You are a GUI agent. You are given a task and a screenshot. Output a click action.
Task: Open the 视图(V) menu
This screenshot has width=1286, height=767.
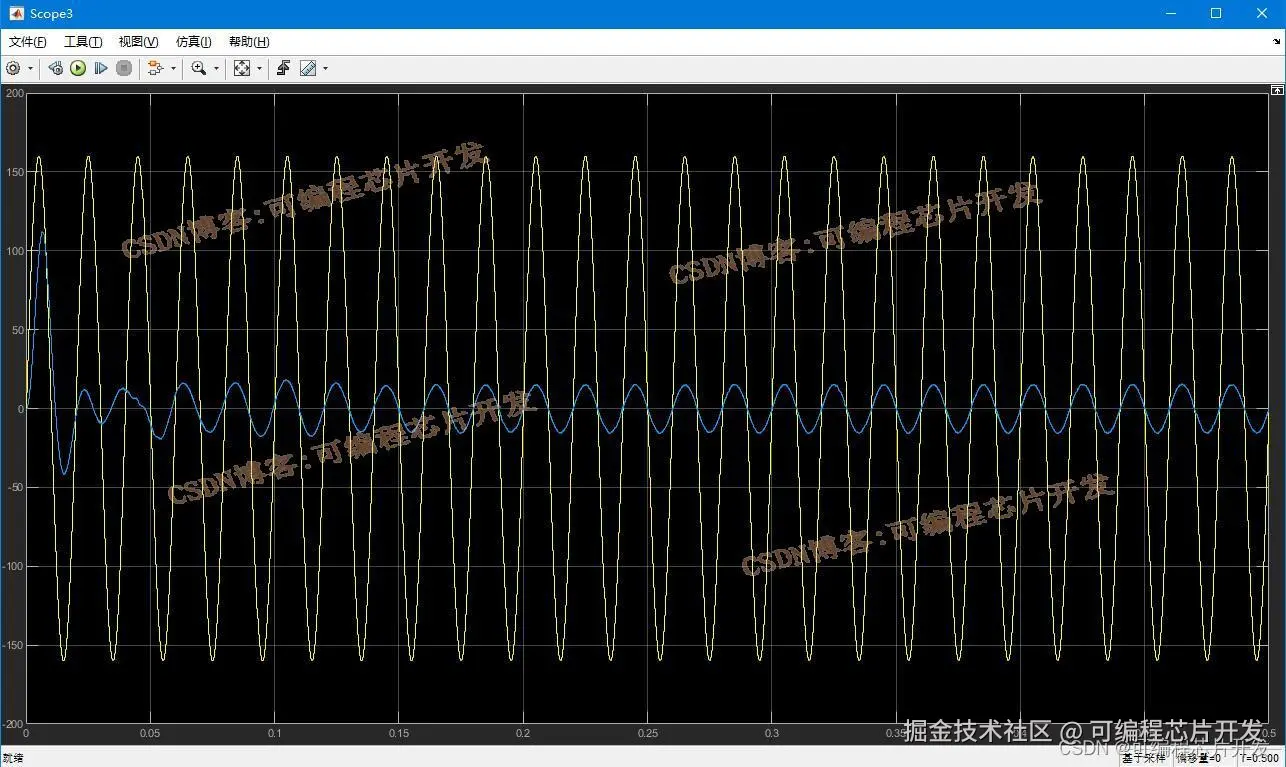pyautogui.click(x=138, y=42)
